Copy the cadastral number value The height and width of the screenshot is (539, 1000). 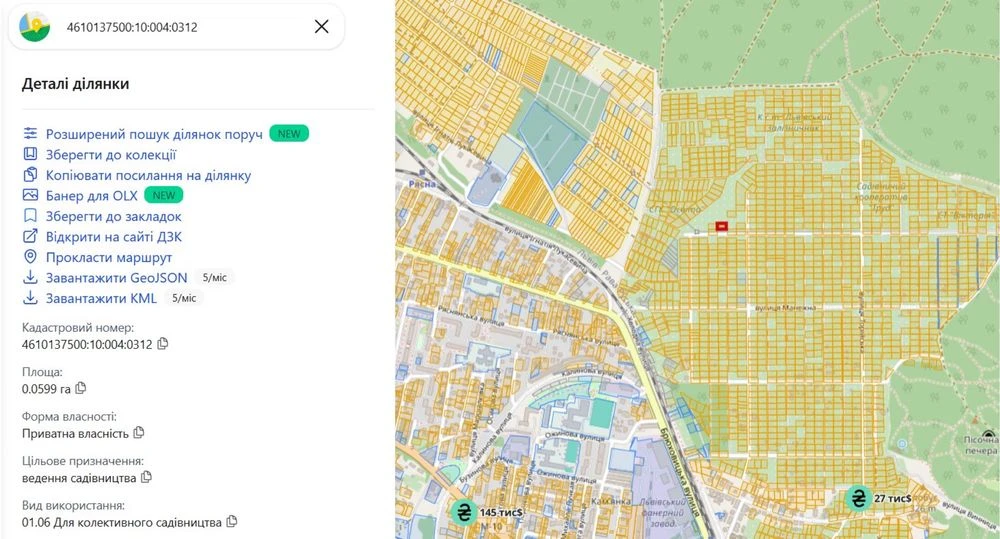pos(163,343)
